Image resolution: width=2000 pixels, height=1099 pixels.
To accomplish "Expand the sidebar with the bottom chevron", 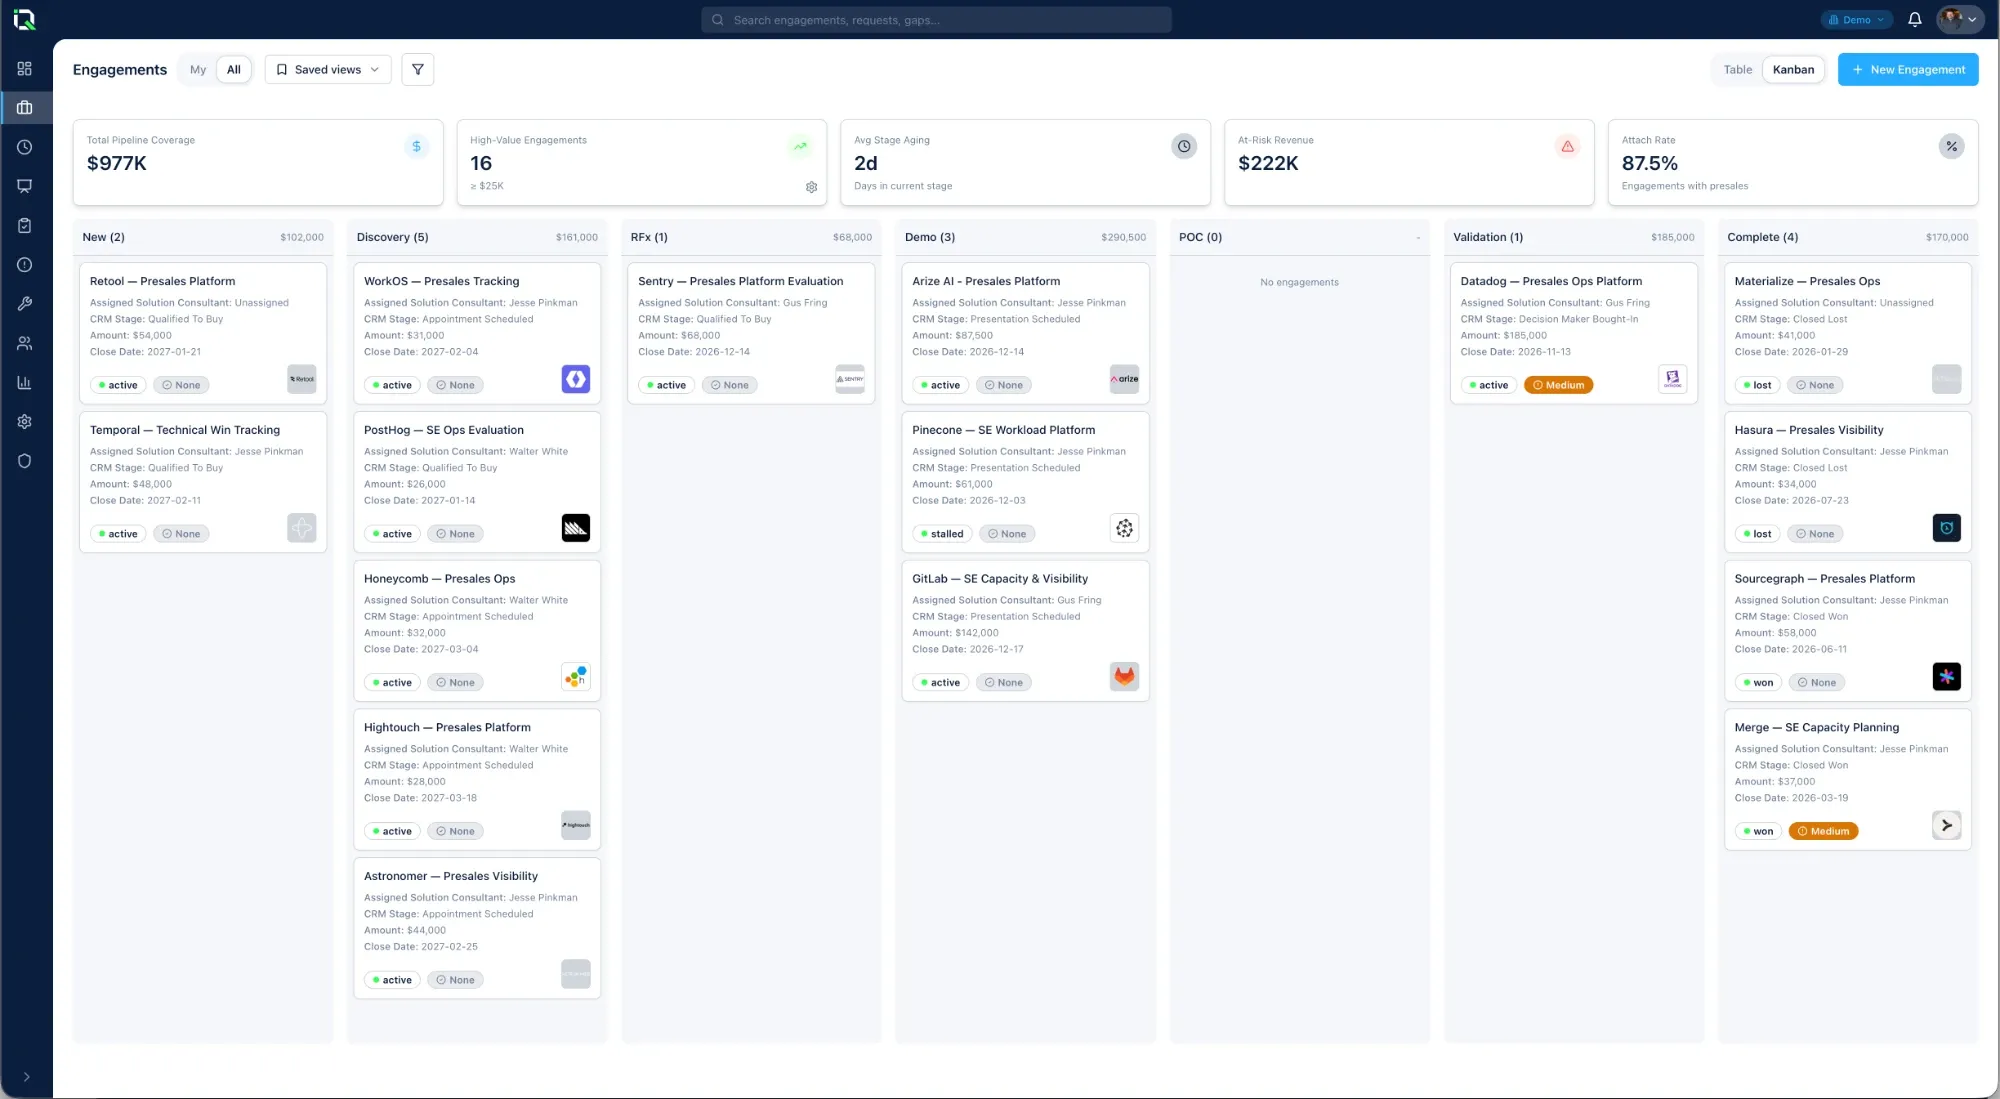I will click(x=26, y=1077).
